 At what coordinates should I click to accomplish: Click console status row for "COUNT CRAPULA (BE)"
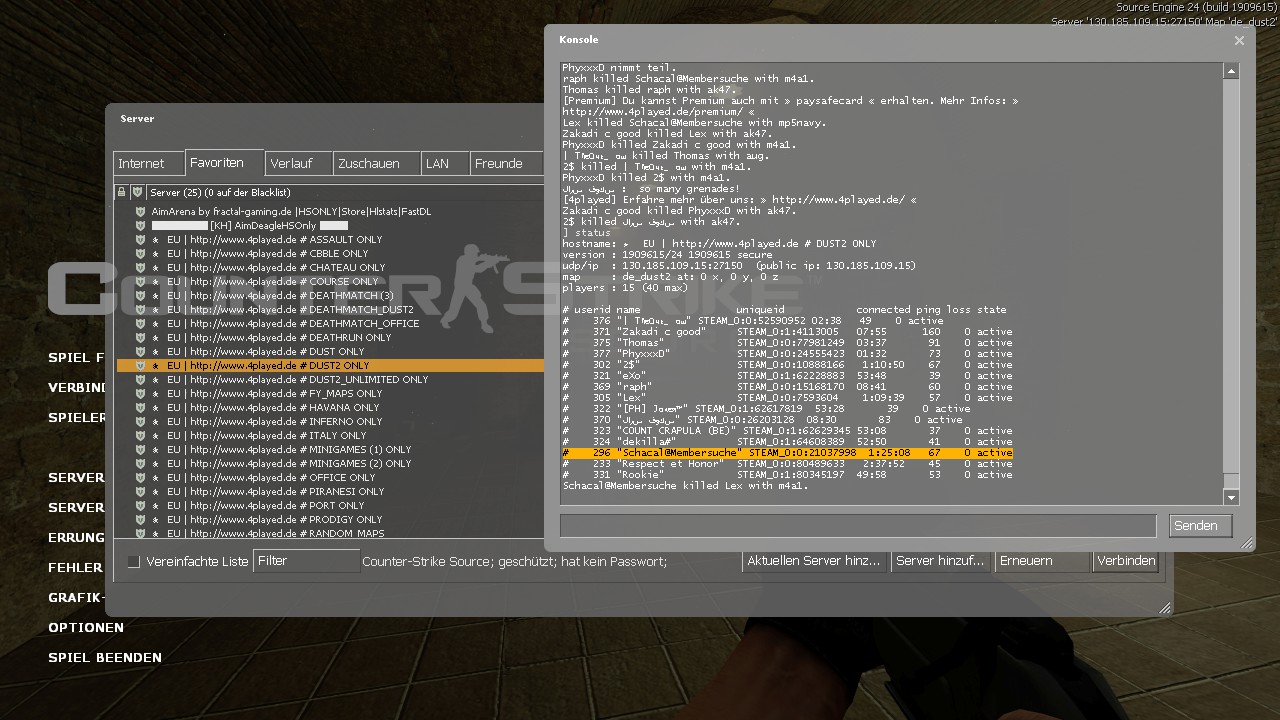coord(787,431)
